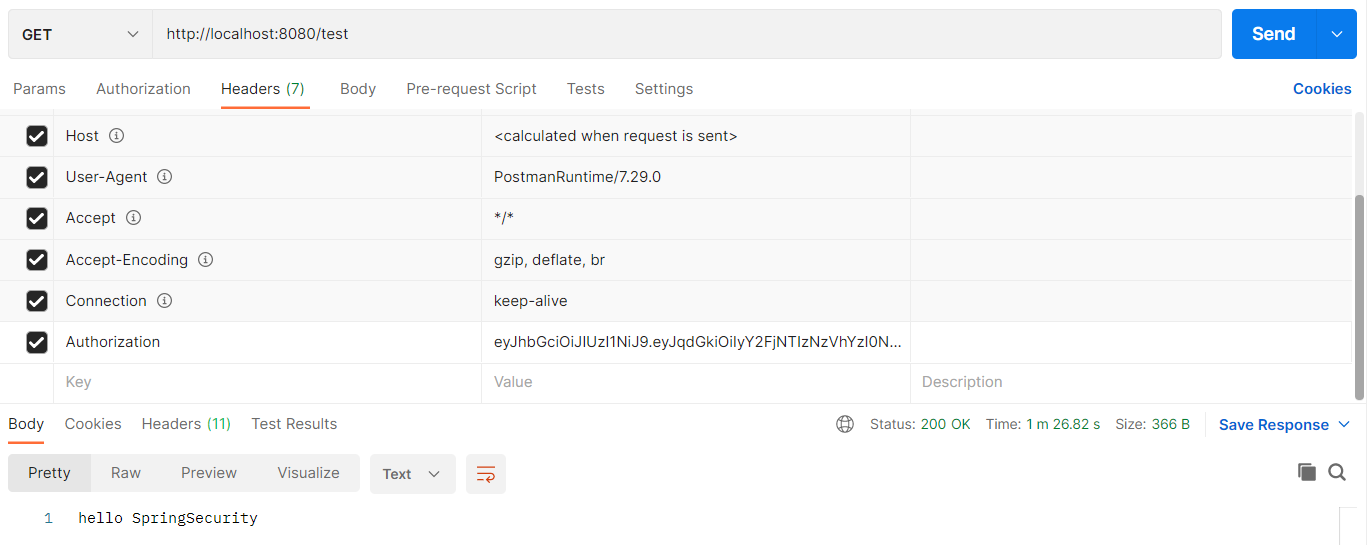Click the info icon beside Accept-Encoding
Viewport: 1371px width, 545px height.
point(205,260)
